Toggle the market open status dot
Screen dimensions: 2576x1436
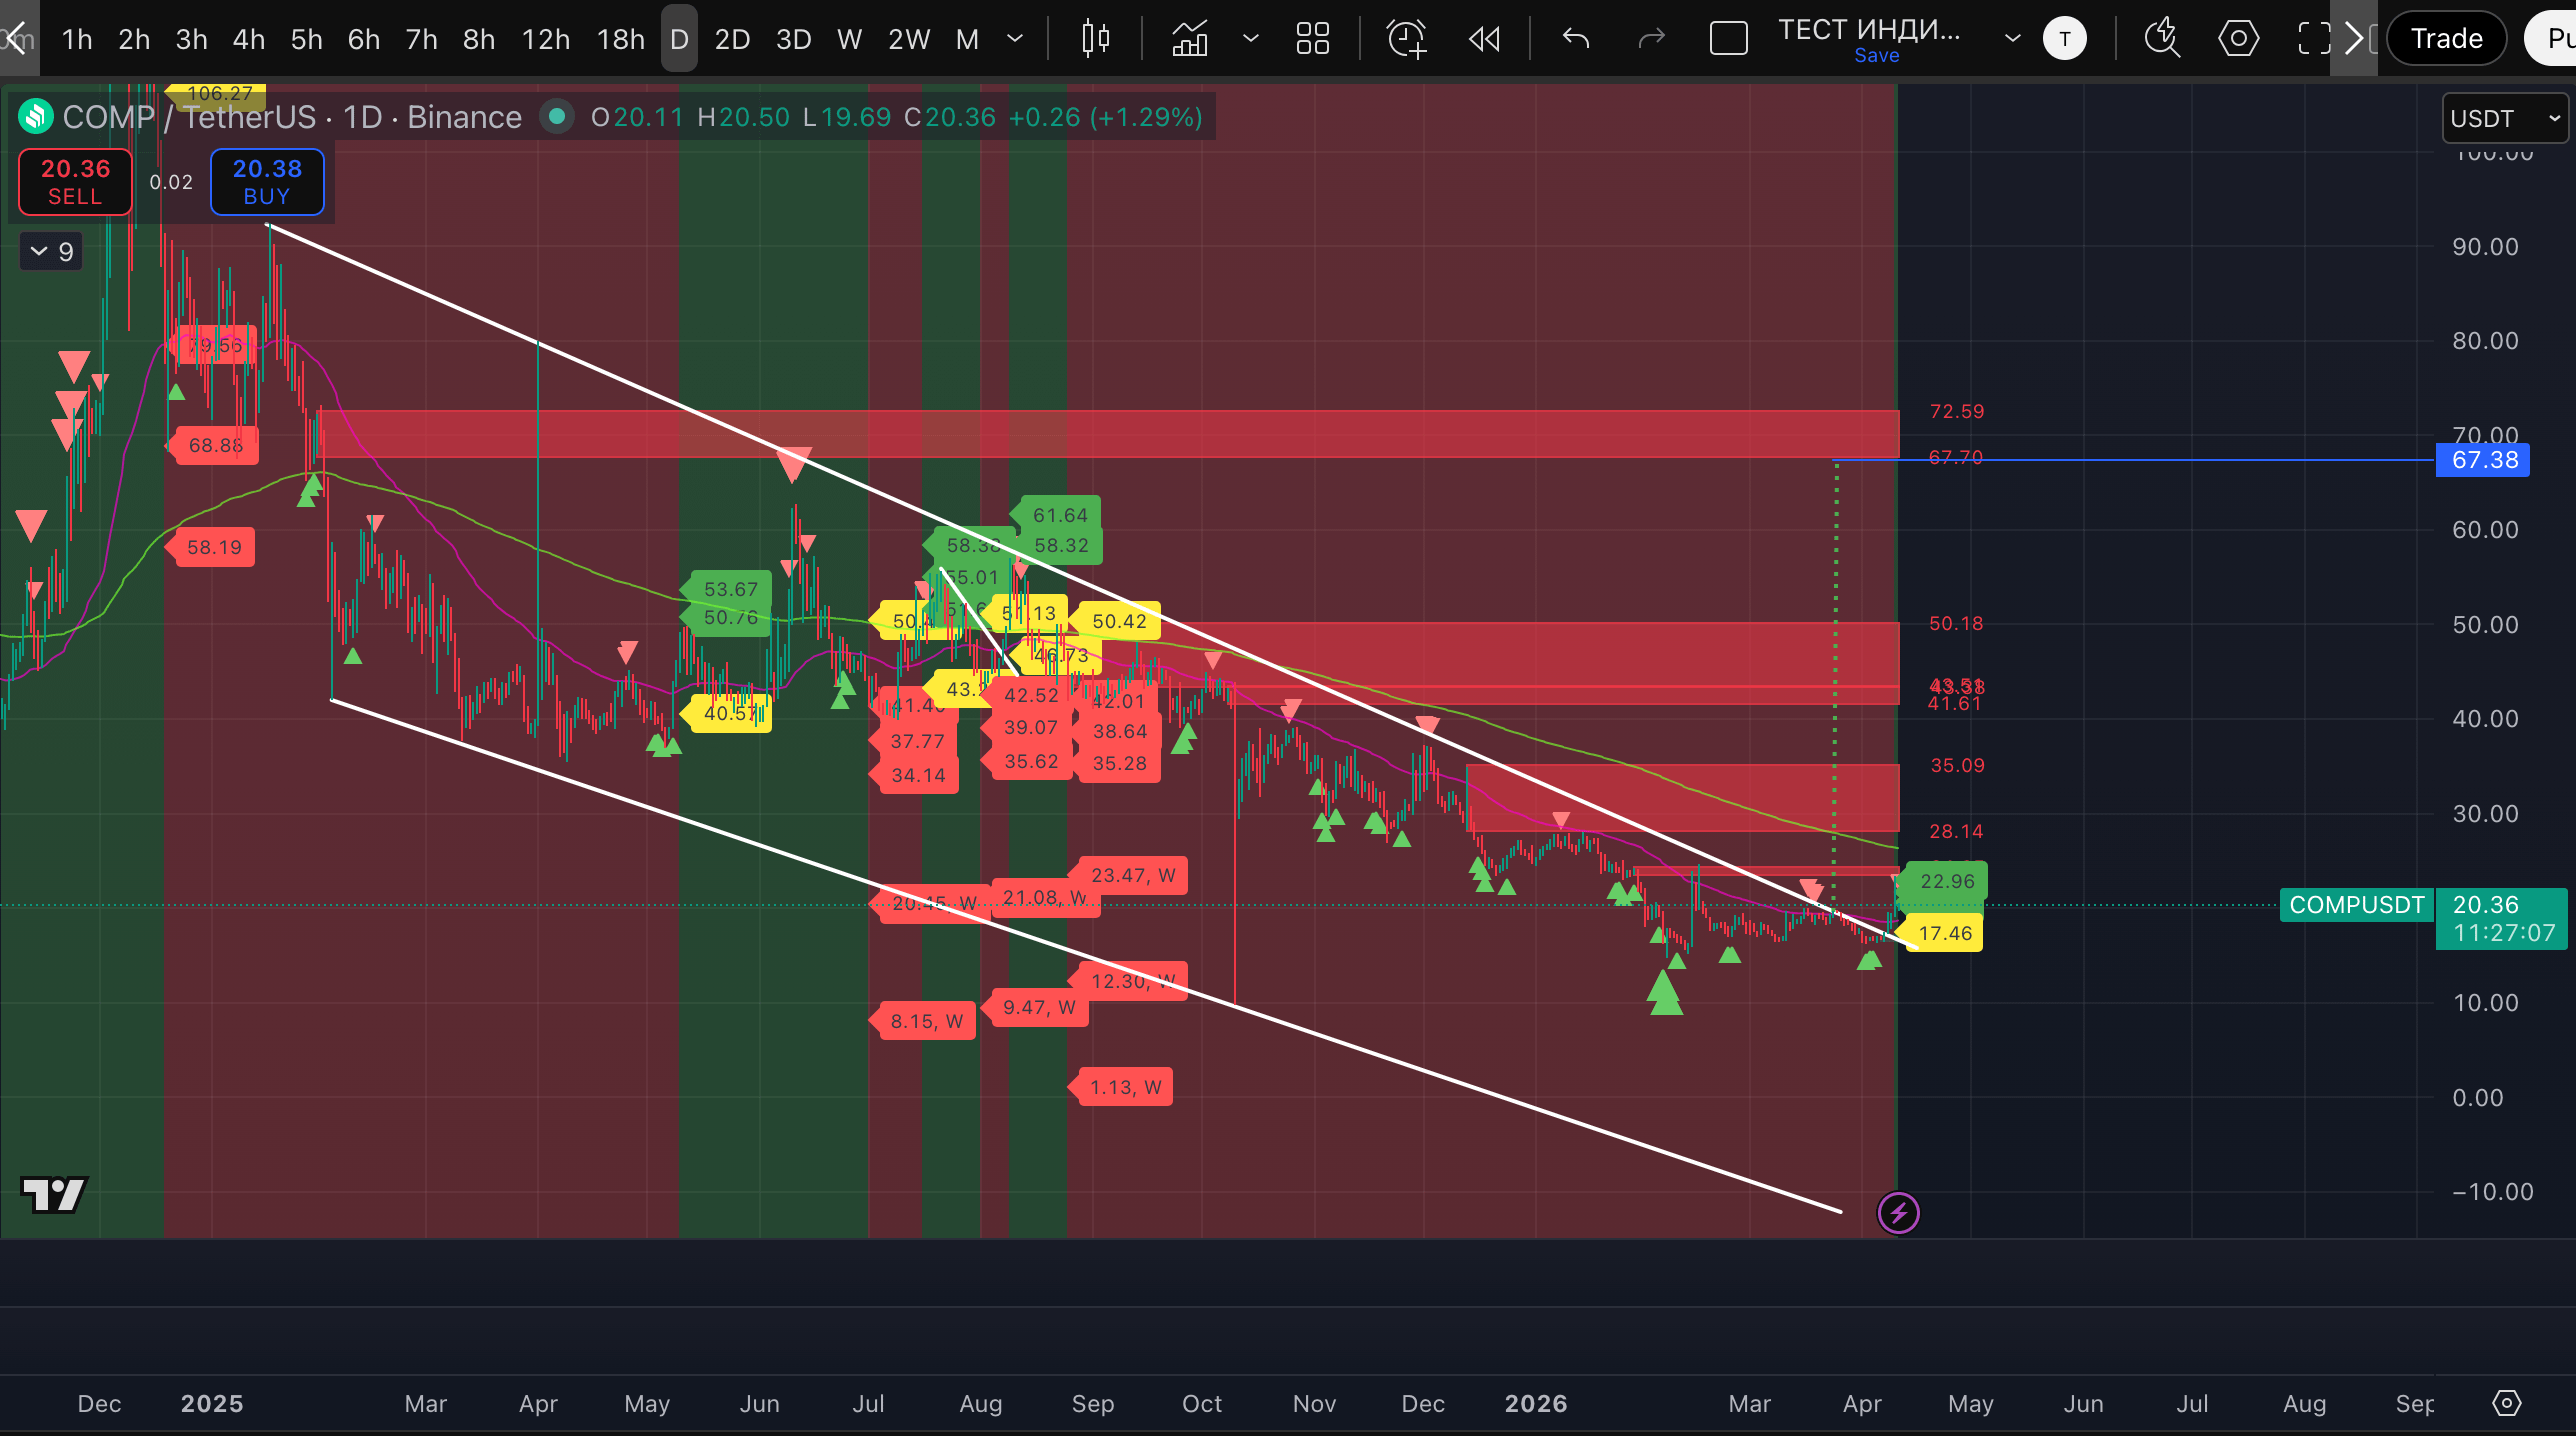click(x=557, y=117)
